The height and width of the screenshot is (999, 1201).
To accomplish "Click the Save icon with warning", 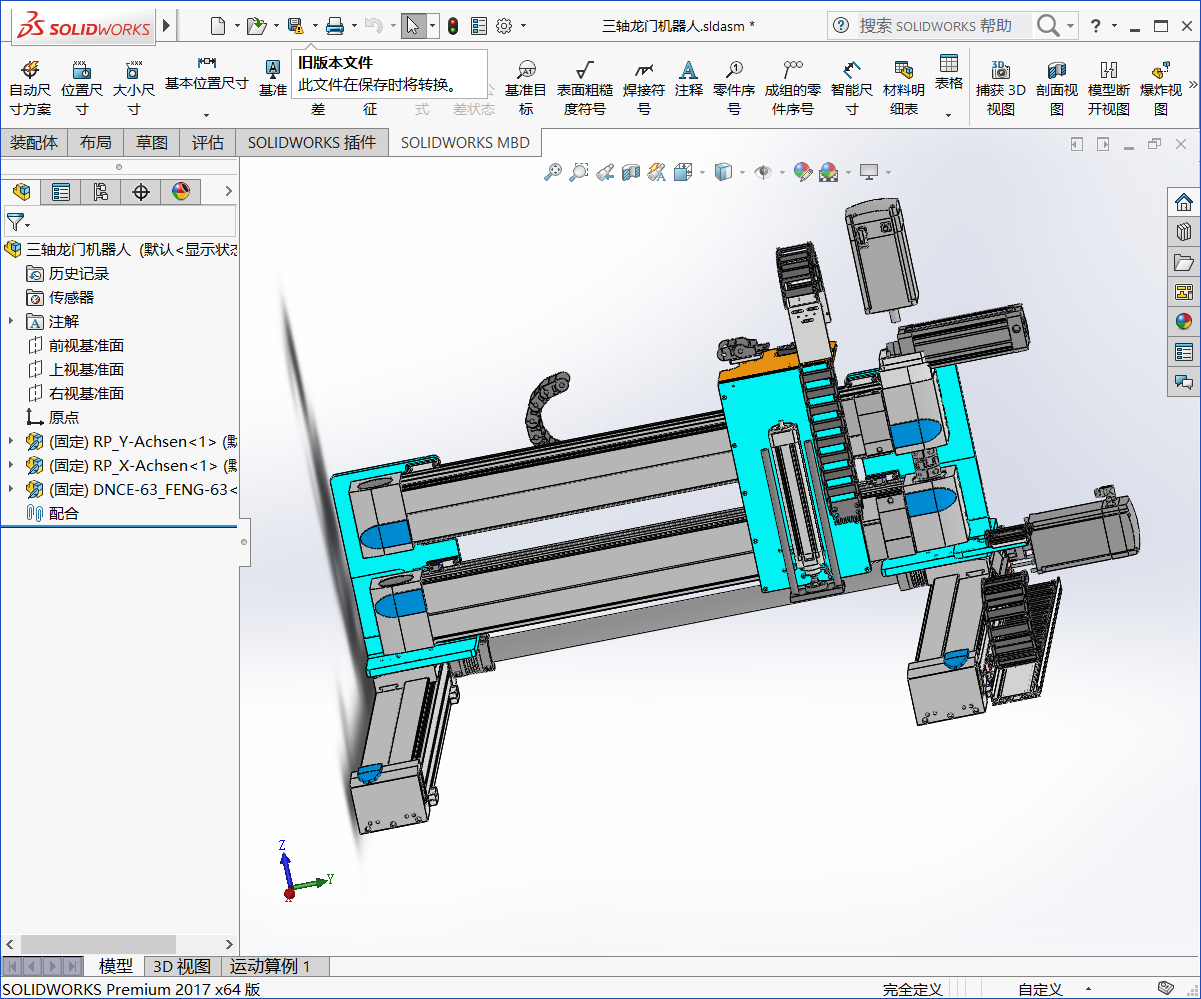I will click(x=295, y=25).
